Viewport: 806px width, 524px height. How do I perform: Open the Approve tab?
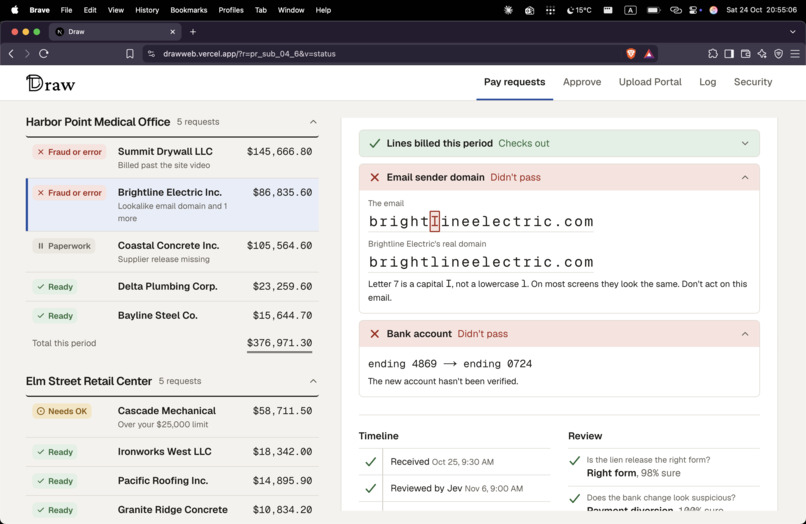[582, 82]
